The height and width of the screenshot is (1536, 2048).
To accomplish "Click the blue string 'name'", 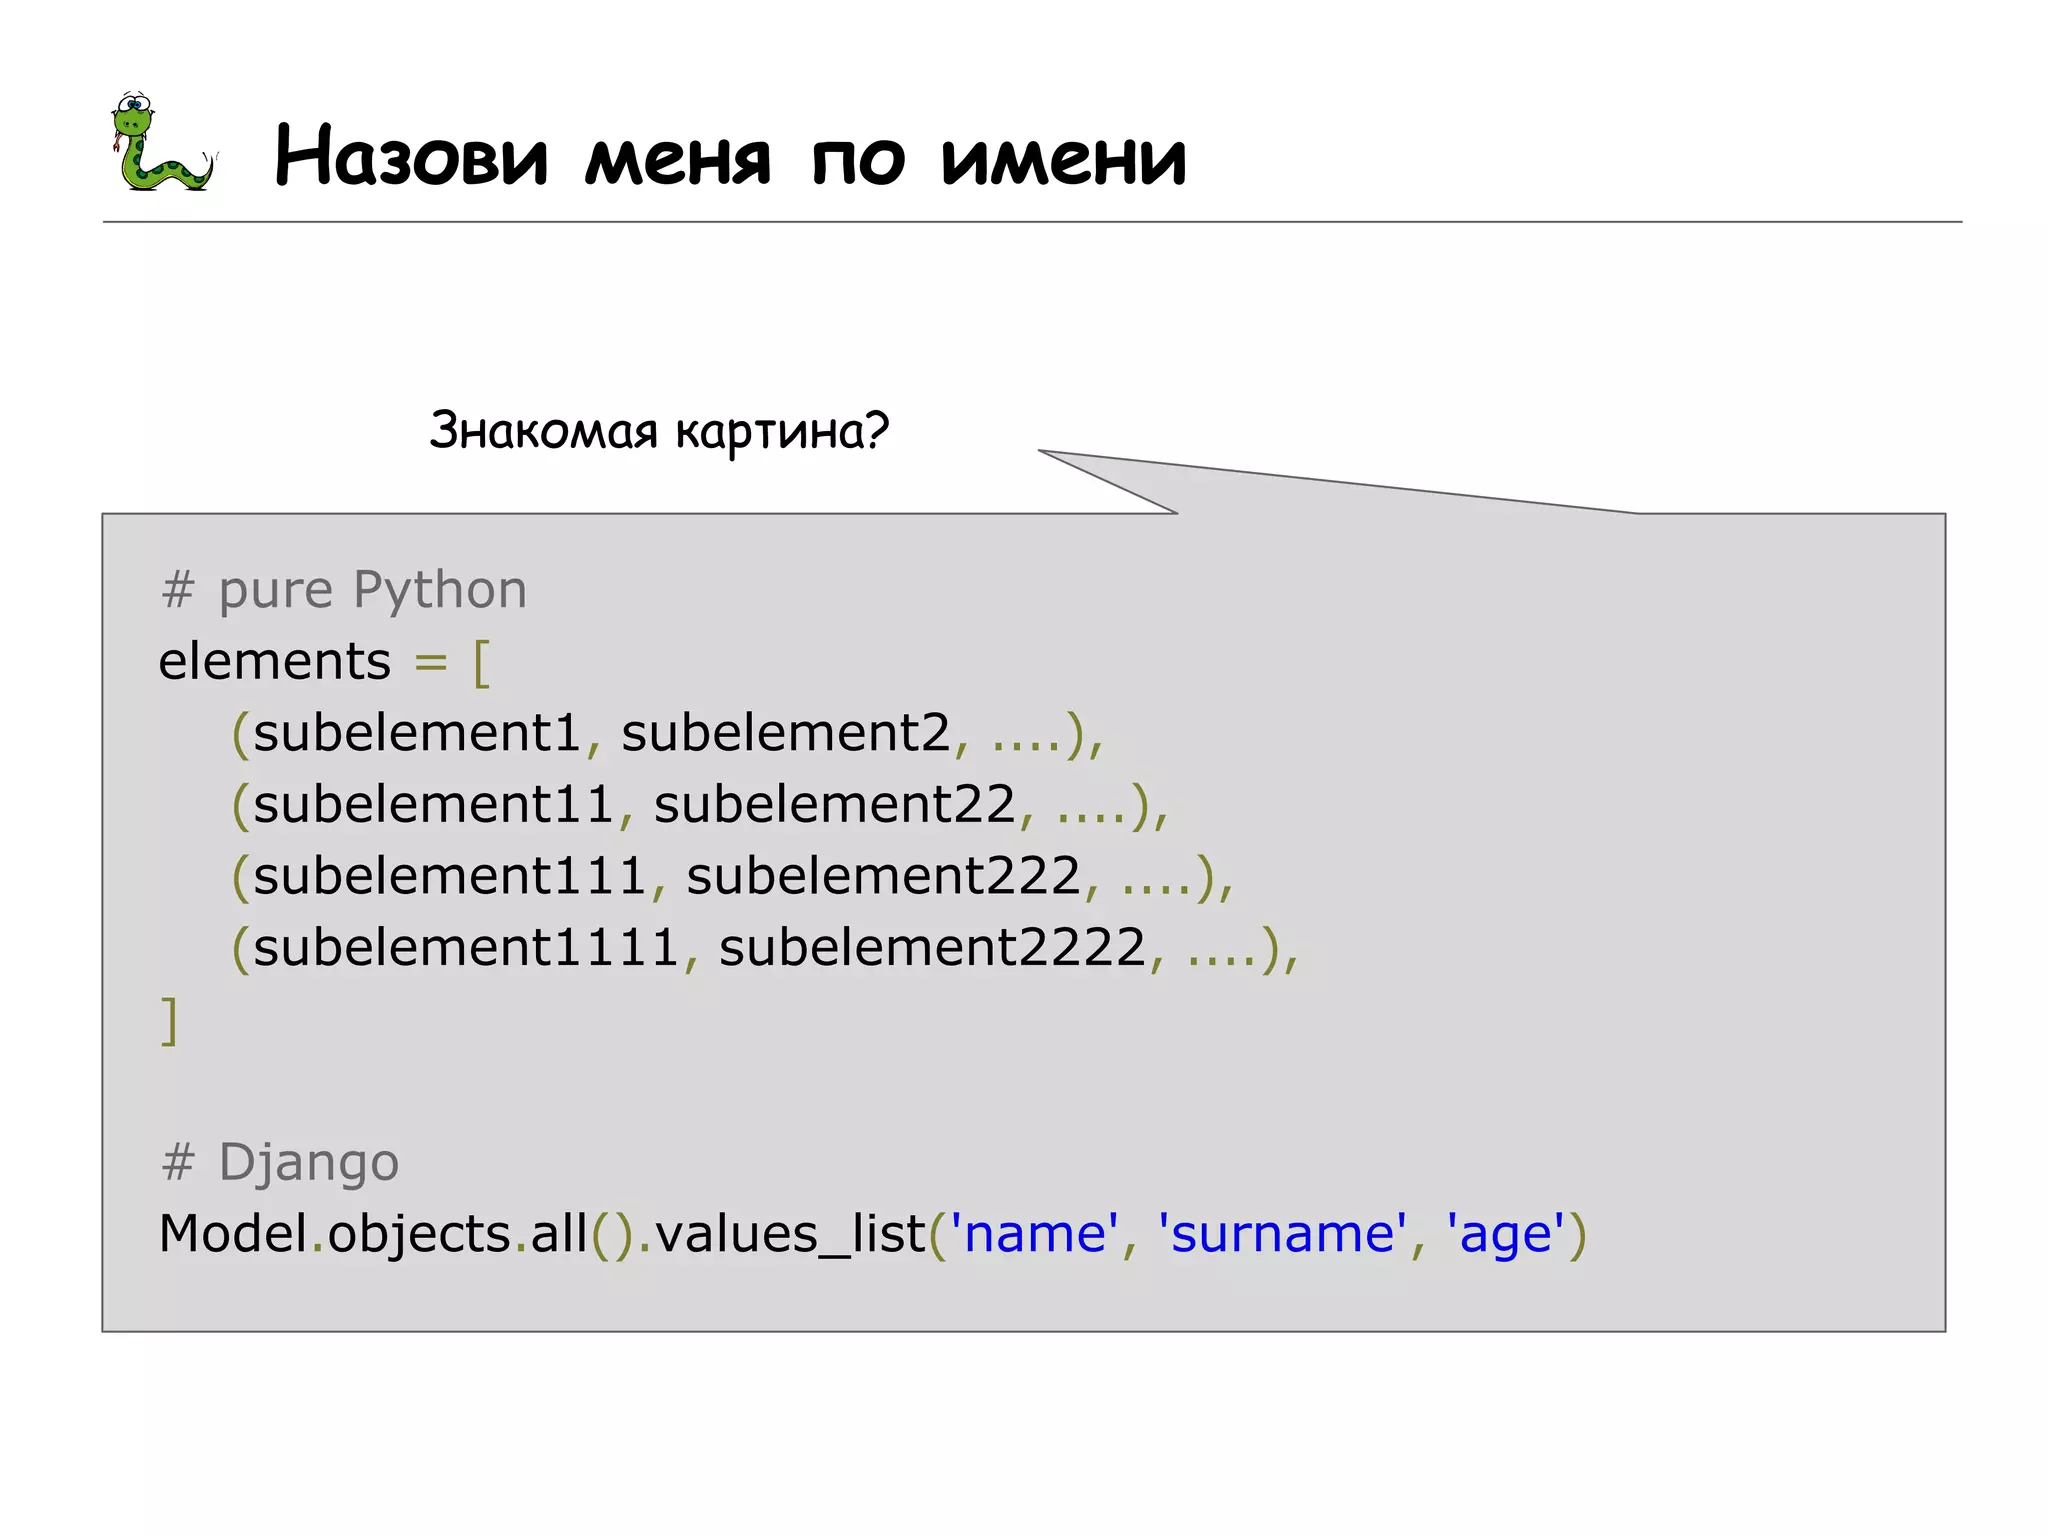I will pyautogui.click(x=1035, y=1233).
